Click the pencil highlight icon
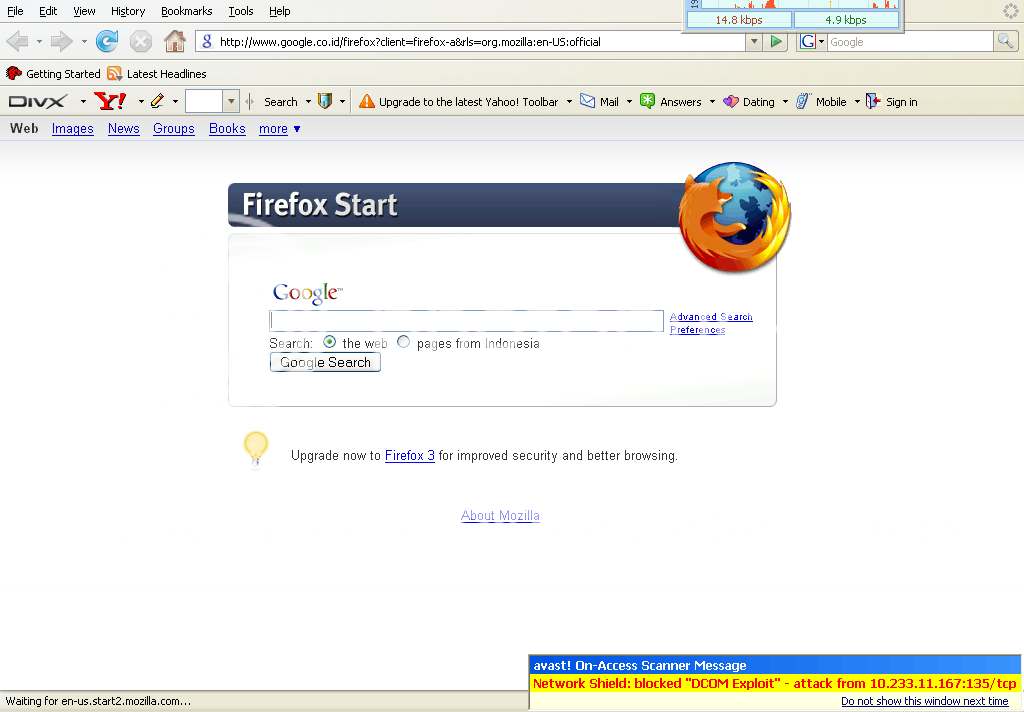 click(x=157, y=101)
